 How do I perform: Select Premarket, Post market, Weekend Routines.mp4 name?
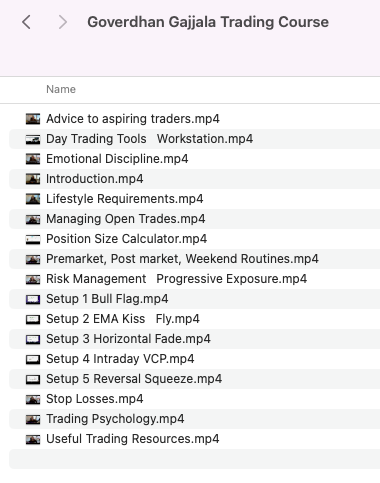(x=182, y=259)
